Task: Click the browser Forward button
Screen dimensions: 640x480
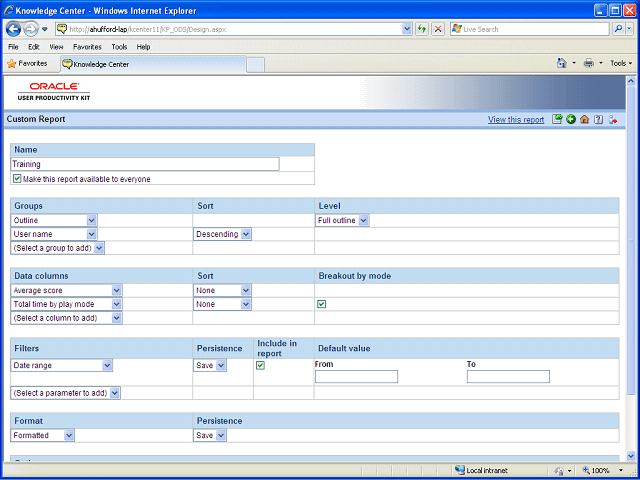Action: (30, 29)
